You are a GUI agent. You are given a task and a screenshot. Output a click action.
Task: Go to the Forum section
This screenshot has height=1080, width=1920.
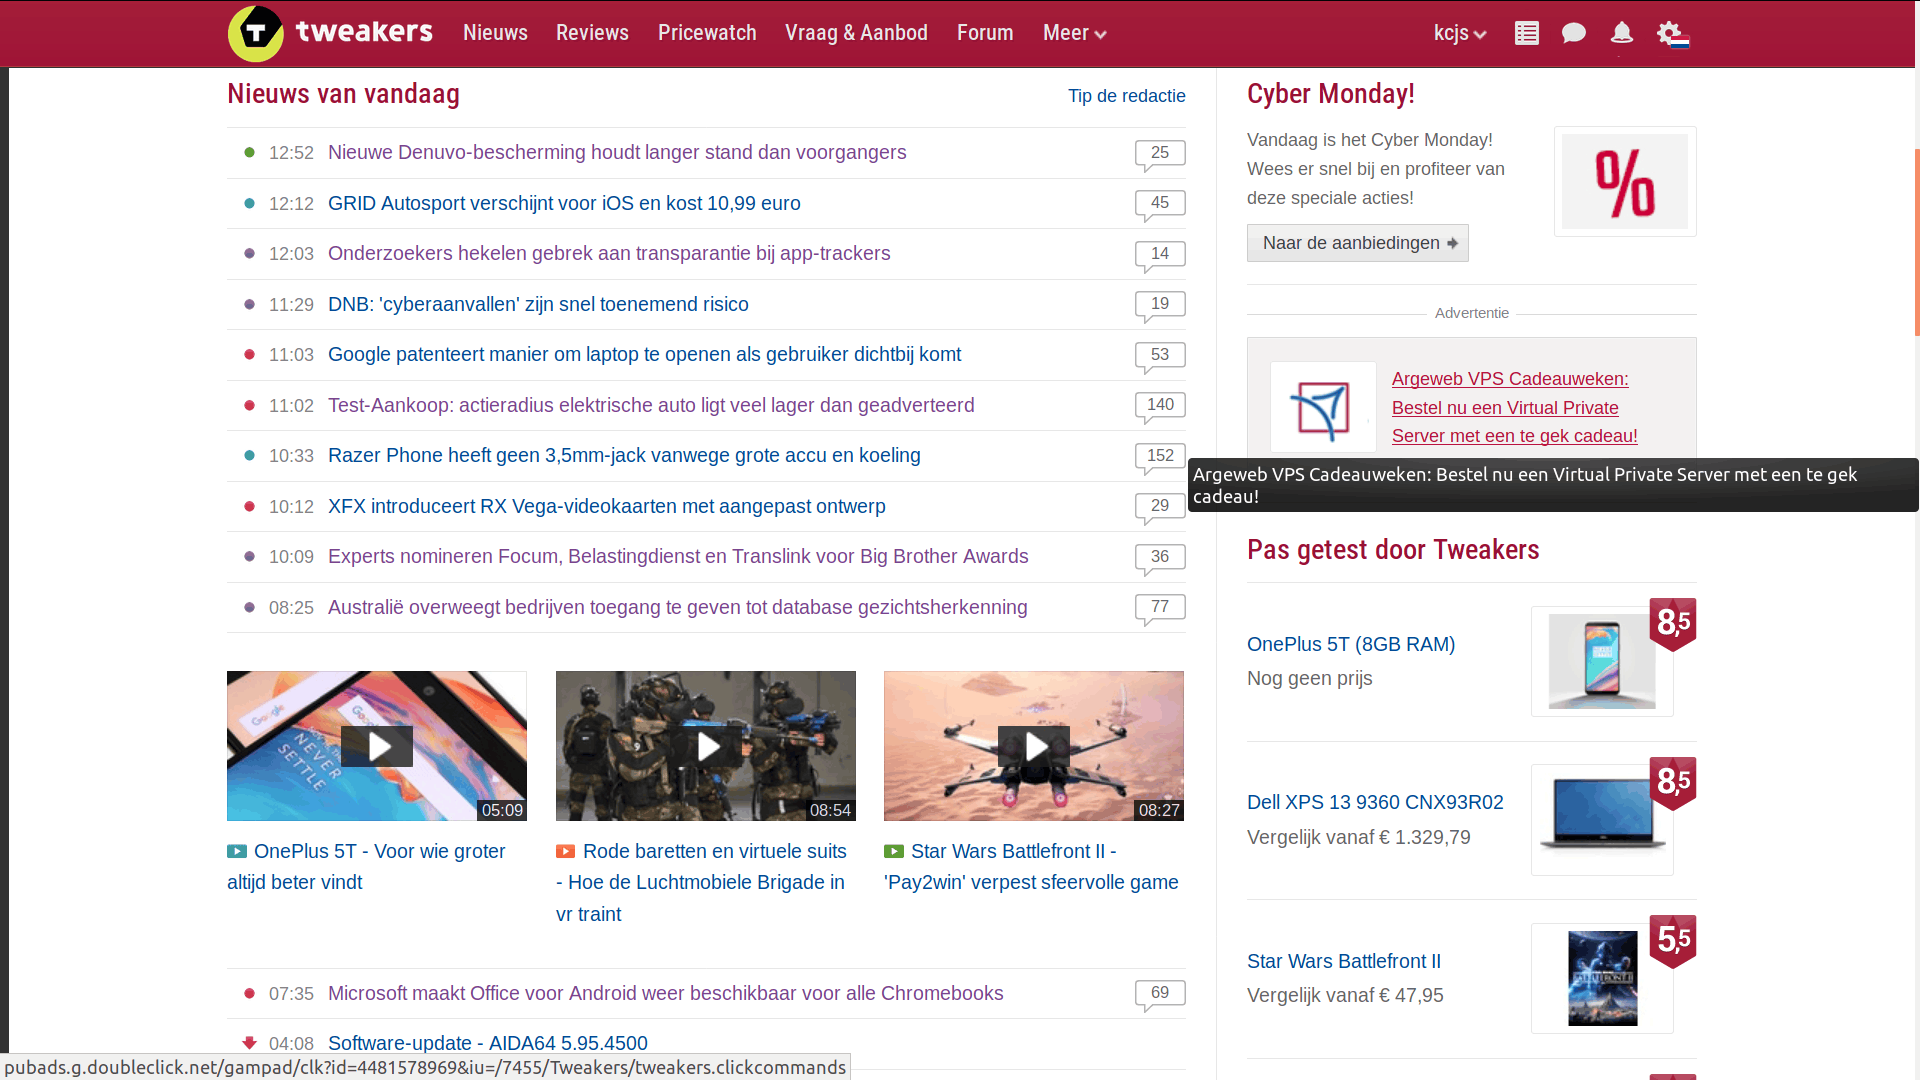[985, 33]
